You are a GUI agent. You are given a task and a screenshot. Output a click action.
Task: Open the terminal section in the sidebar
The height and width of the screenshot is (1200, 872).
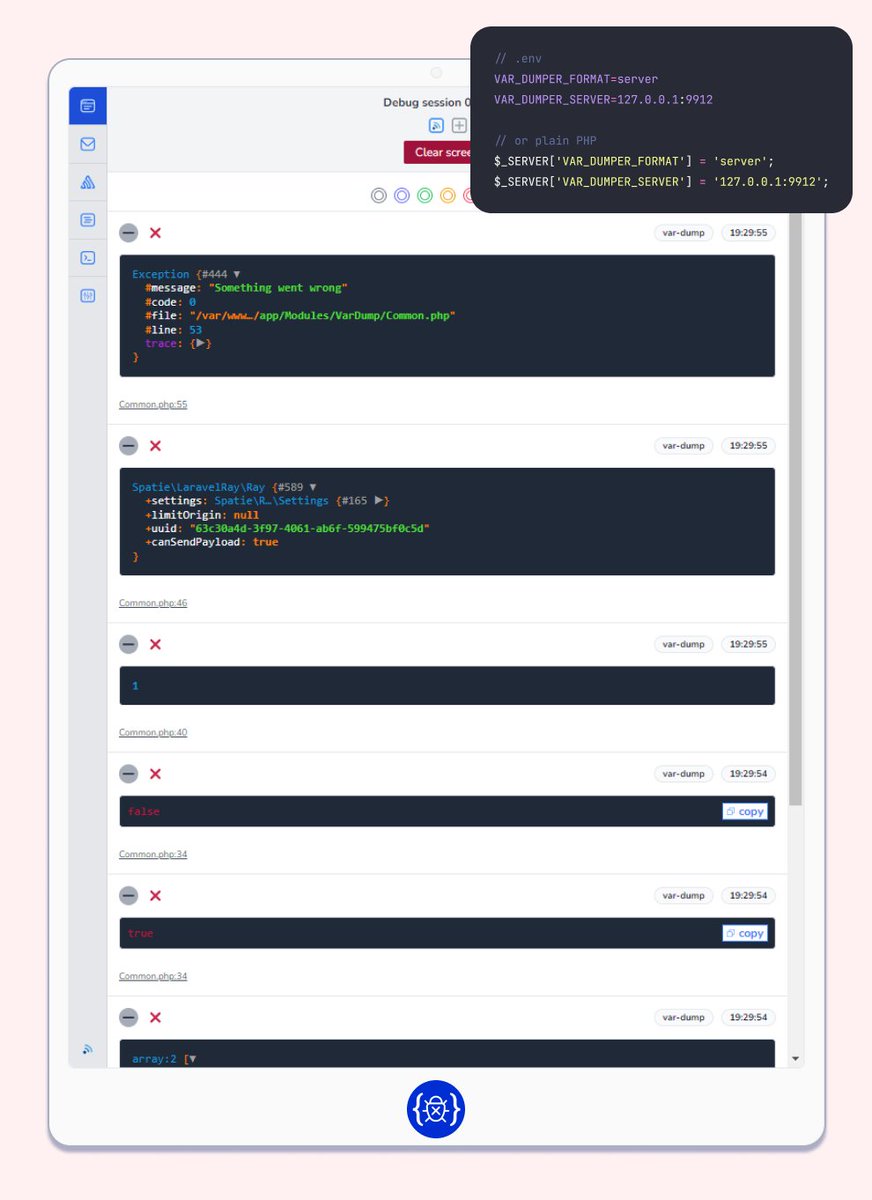tap(88, 258)
